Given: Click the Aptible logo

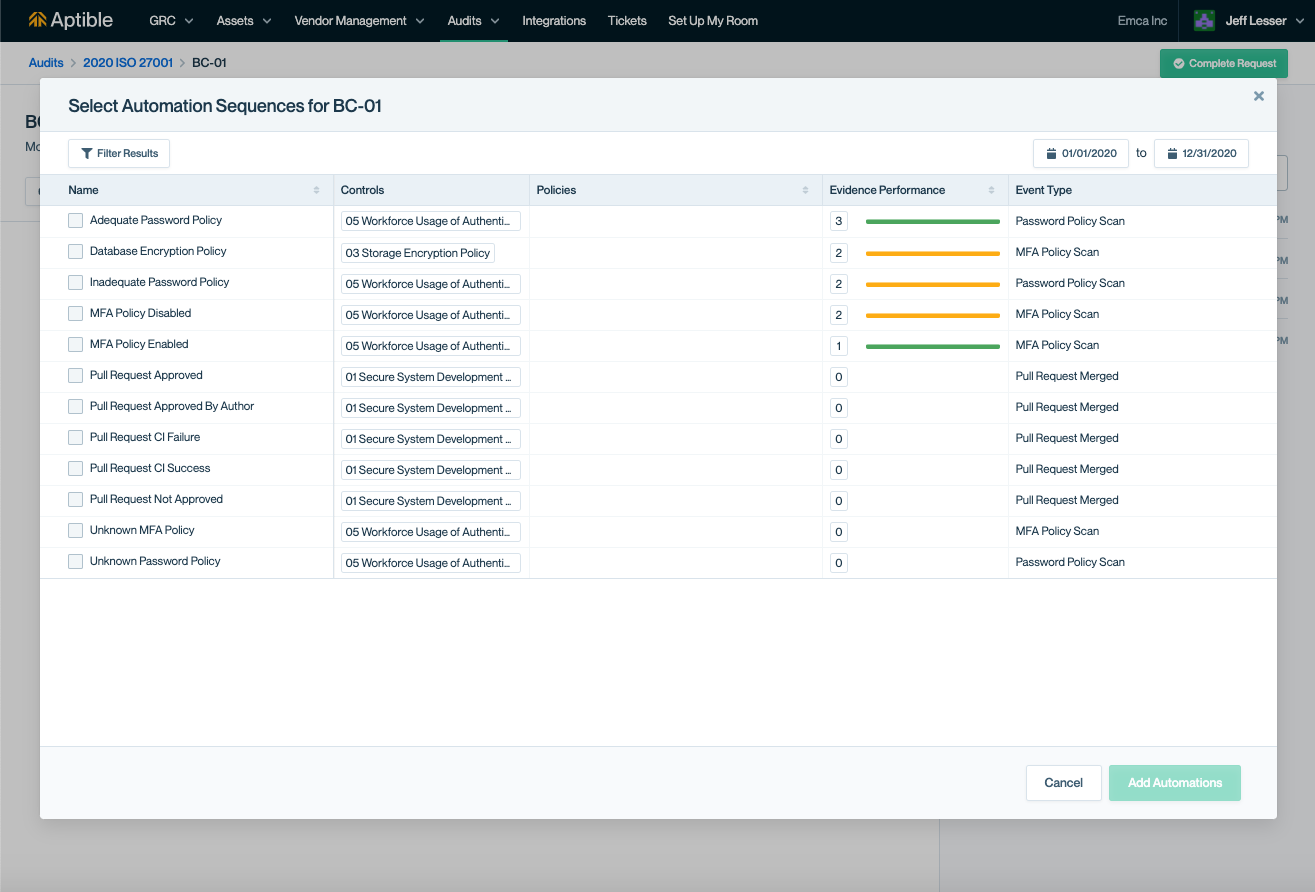Looking at the screenshot, I should click(70, 20).
